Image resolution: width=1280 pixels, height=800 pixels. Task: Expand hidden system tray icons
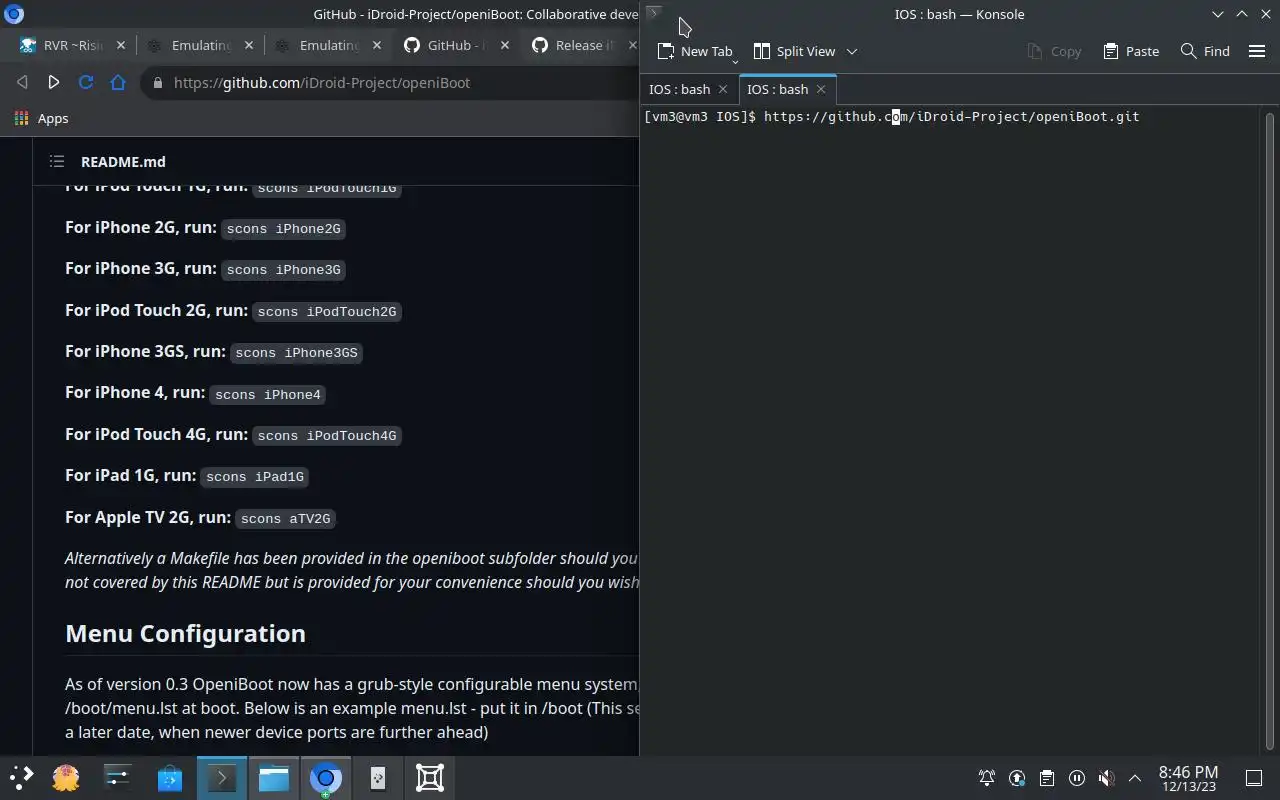(x=1135, y=778)
